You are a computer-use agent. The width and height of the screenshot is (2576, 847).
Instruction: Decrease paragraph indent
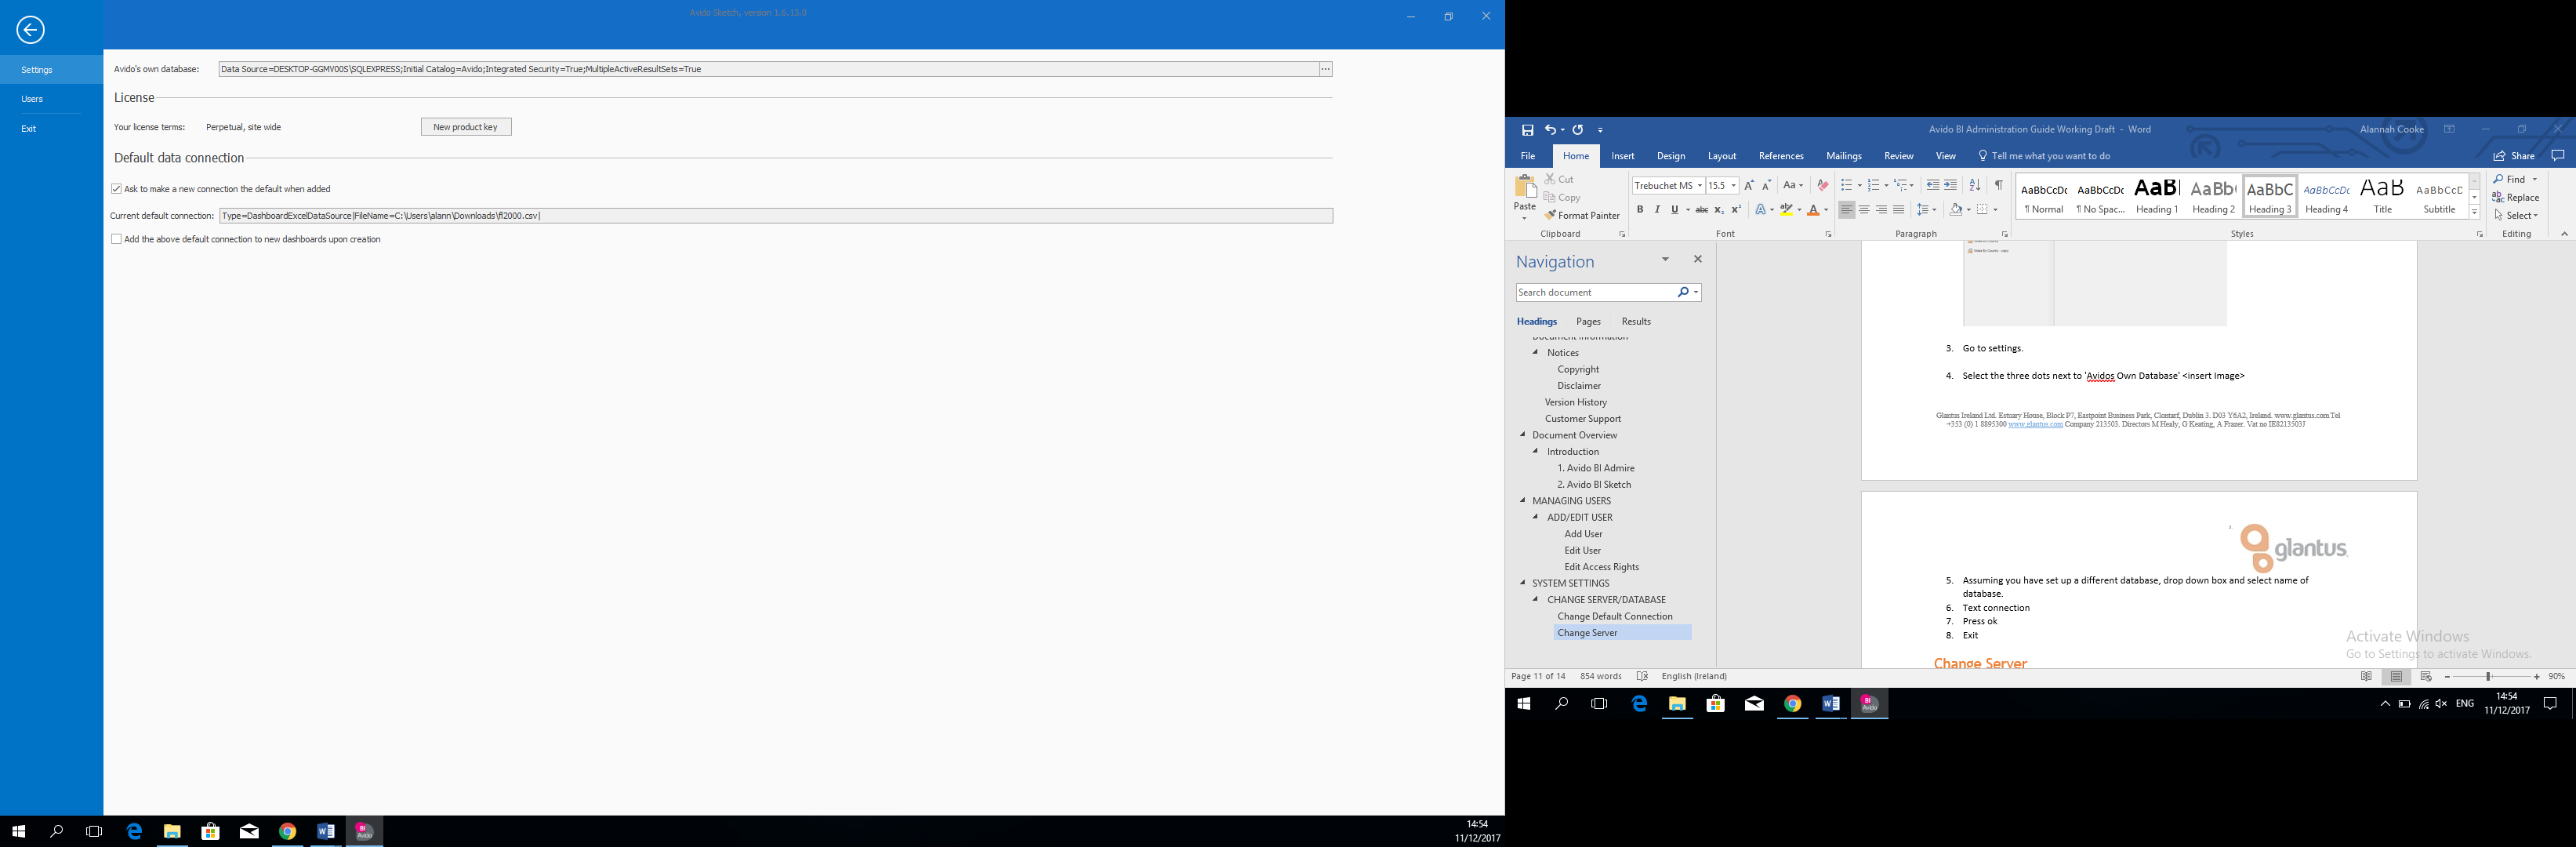(x=1932, y=186)
